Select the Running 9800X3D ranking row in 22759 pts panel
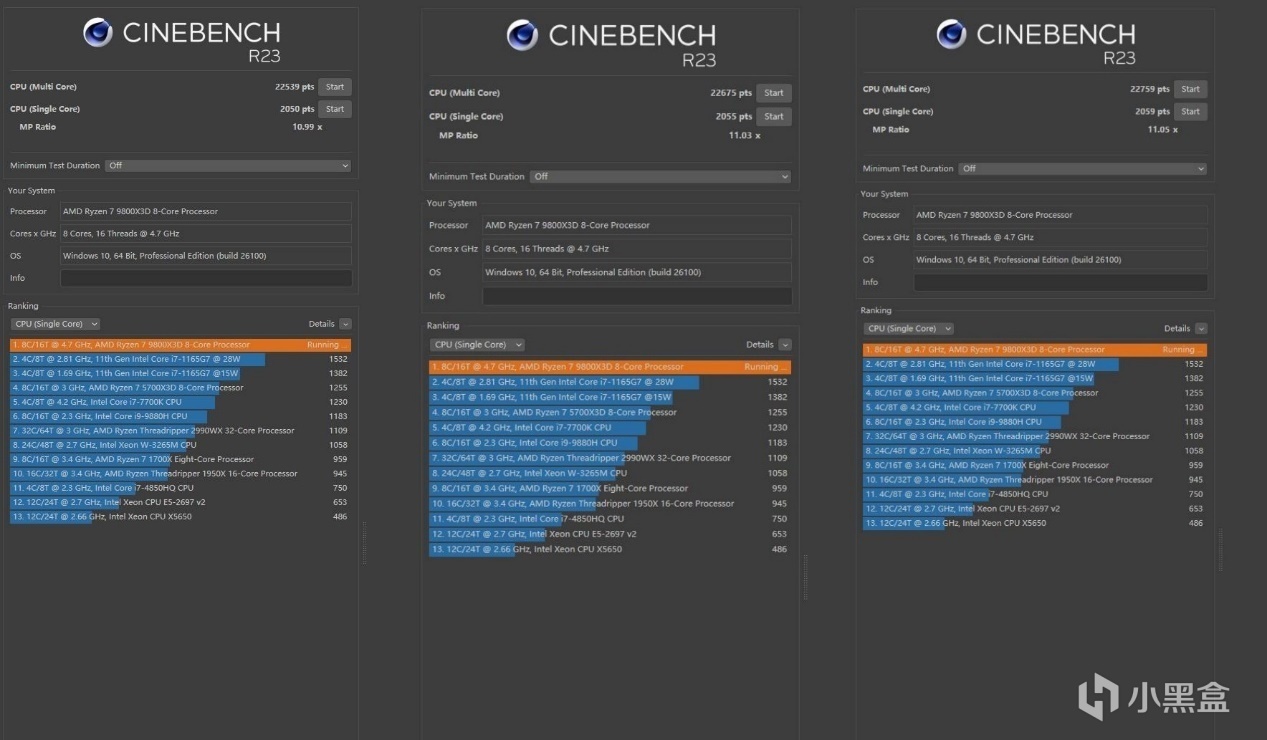This screenshot has height=740, width=1267. pos(1035,350)
